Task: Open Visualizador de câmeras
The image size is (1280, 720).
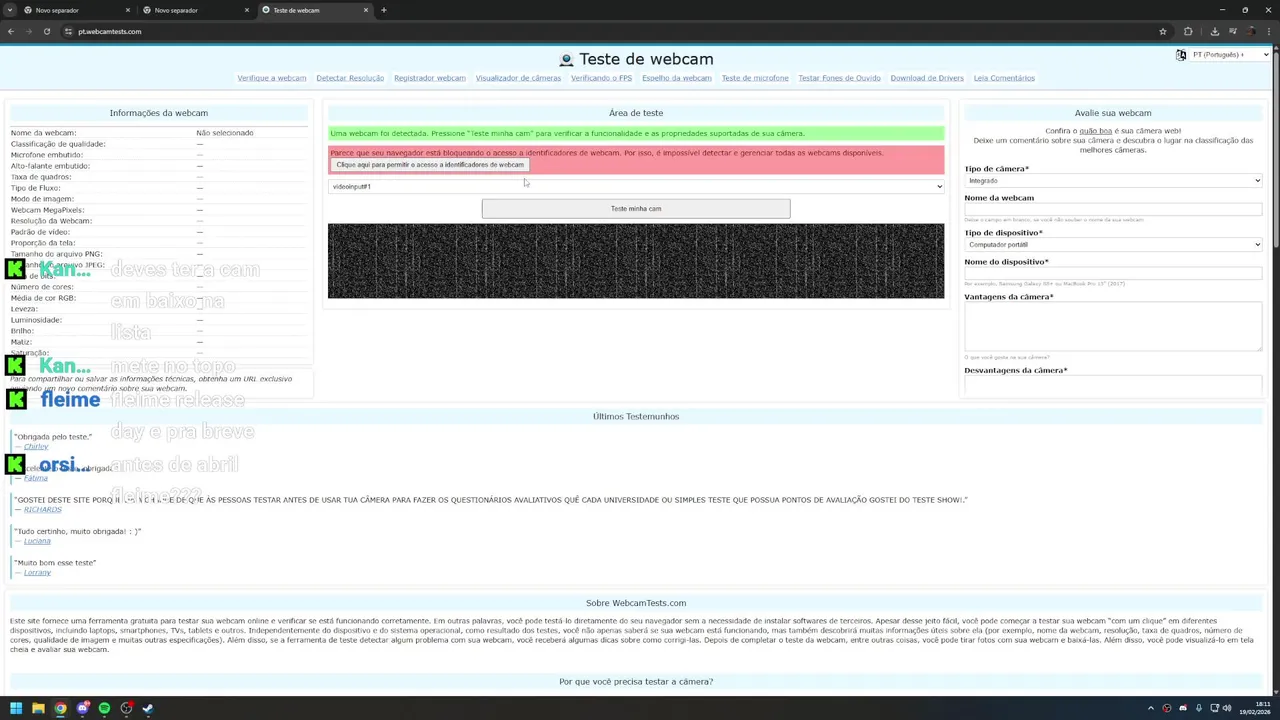Action: coord(518,78)
